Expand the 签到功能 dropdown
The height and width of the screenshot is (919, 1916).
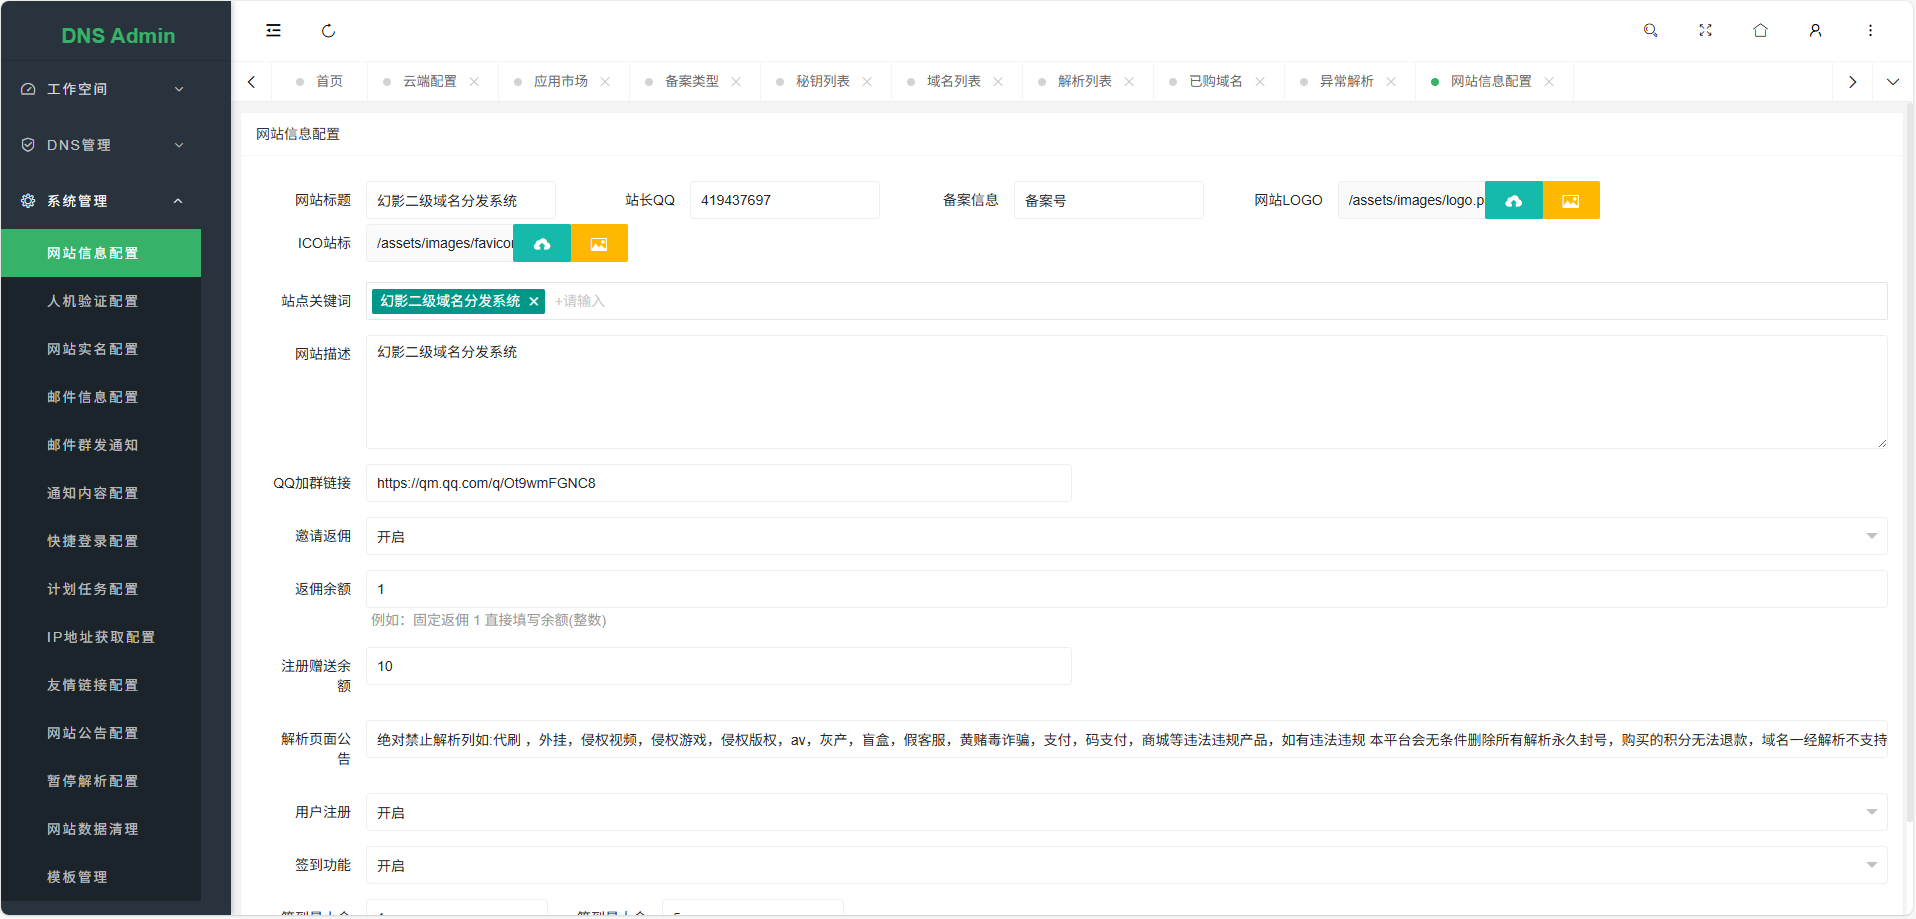pyautogui.click(x=1126, y=866)
